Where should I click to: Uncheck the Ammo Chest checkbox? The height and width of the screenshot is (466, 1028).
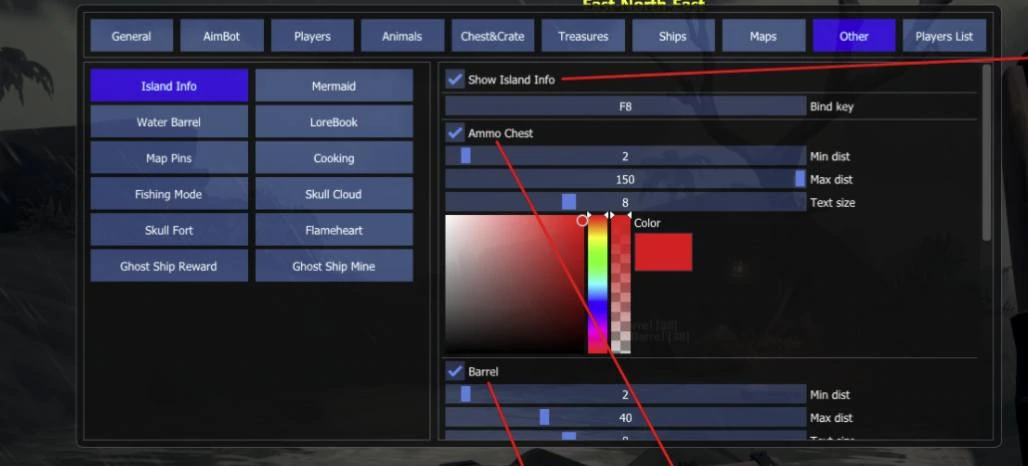[x=455, y=133]
